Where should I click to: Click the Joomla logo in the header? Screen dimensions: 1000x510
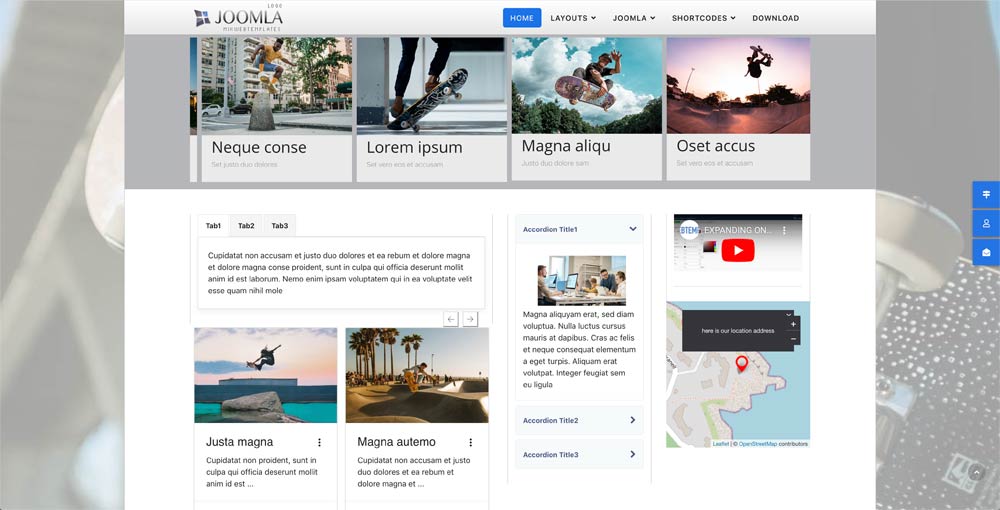click(x=239, y=18)
